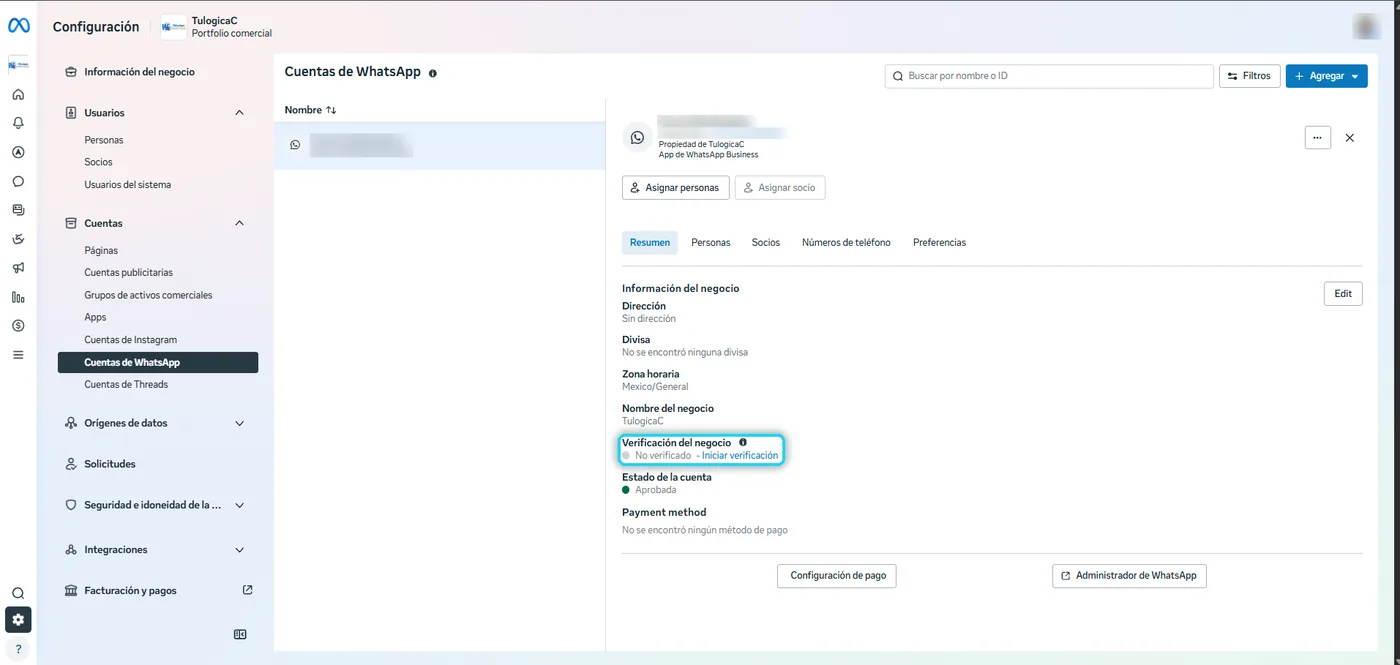Open the Home icon in left rail
1400x665 pixels.
coord(18,95)
